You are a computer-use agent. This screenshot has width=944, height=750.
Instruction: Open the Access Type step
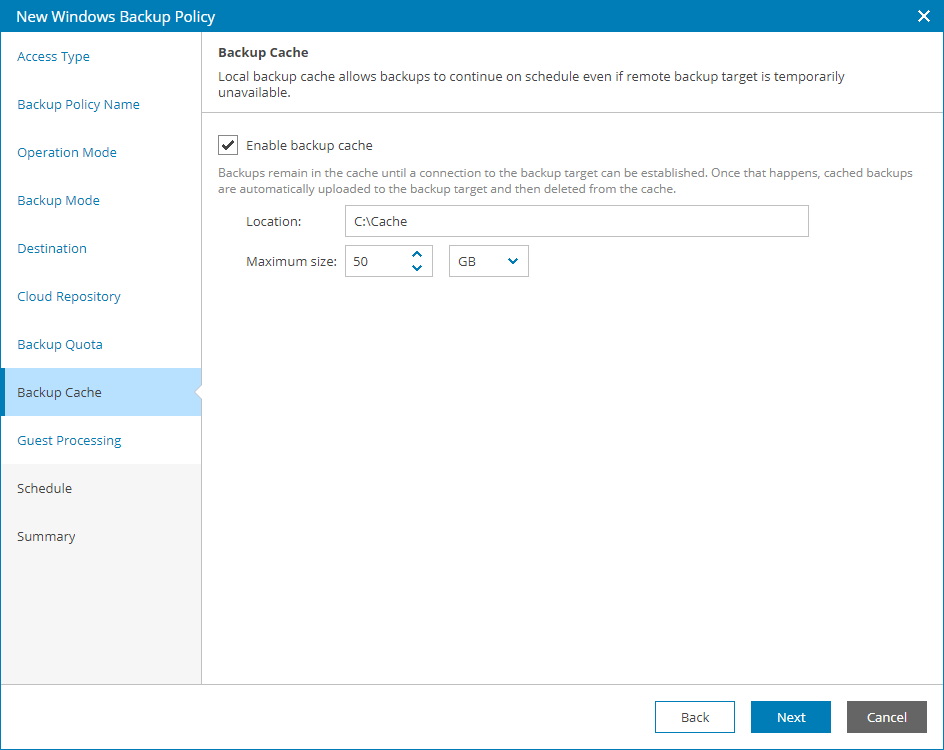click(x=53, y=57)
